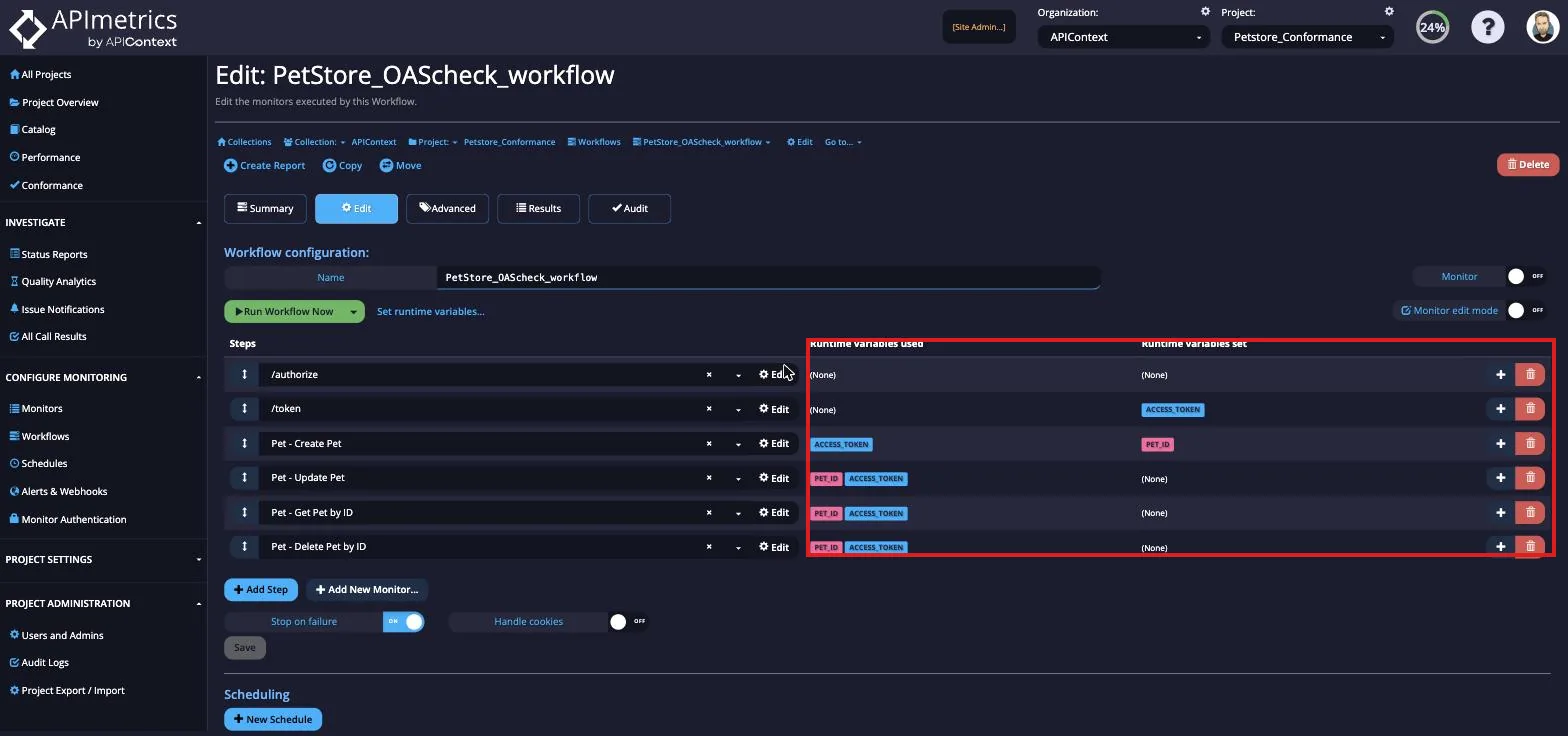The height and width of the screenshot is (736, 1568).
Task: Switch to the Advanced tab
Action: 447,208
